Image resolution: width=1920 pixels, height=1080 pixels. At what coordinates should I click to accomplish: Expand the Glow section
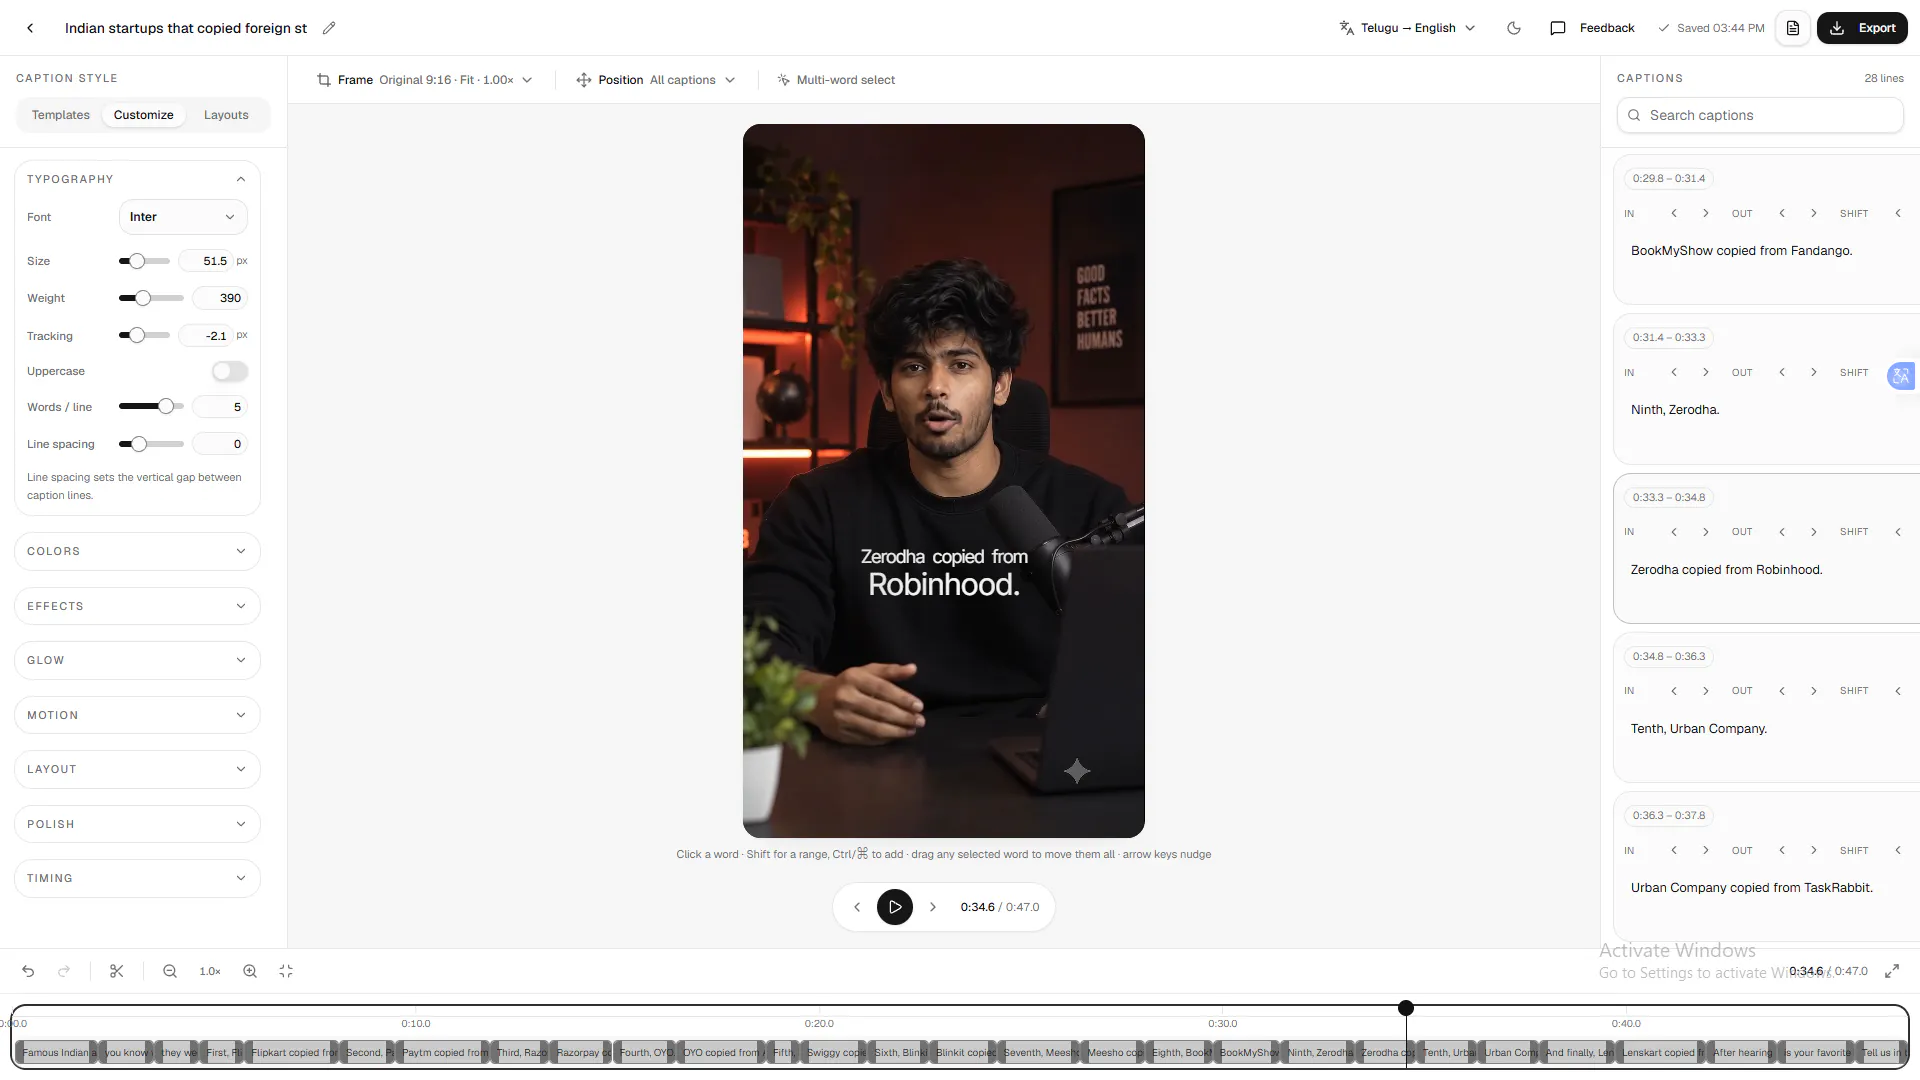point(137,660)
